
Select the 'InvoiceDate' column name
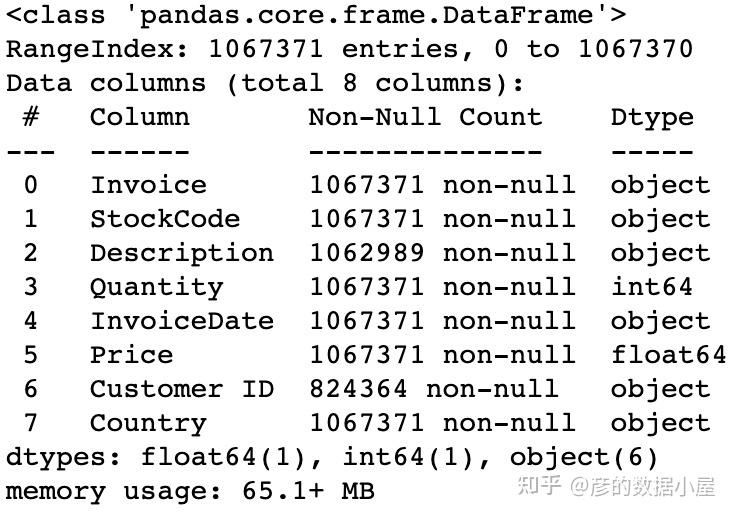pyautogui.click(x=181, y=321)
